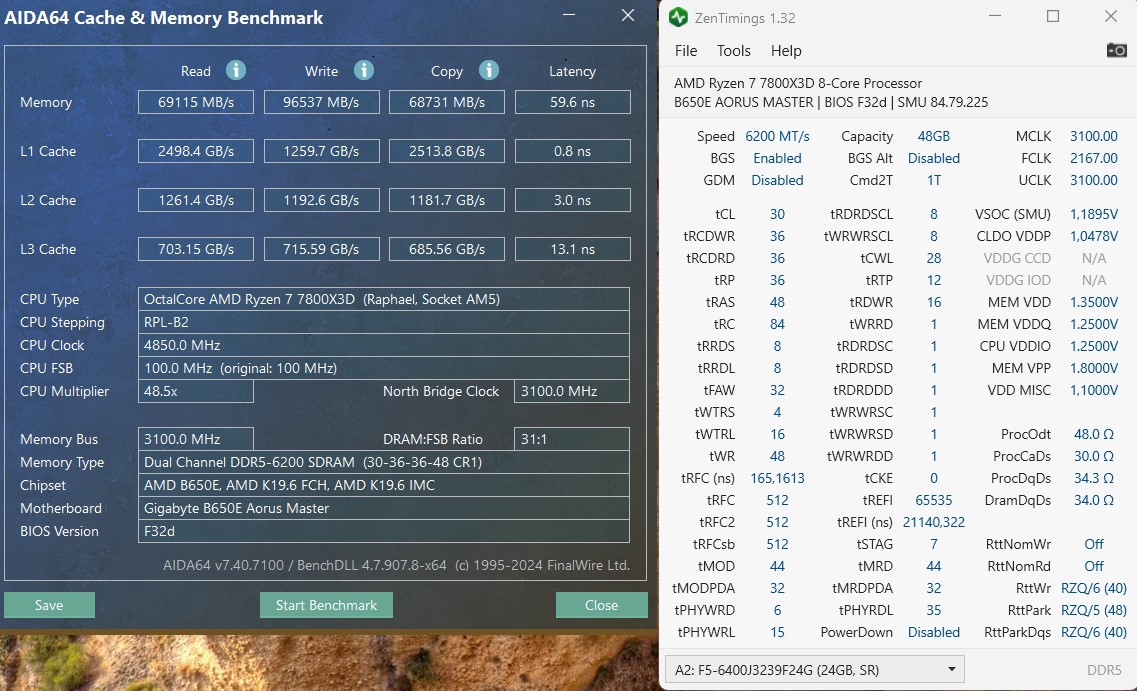This screenshot has width=1137, height=691.
Task: Click the tCL value 30
Action: (777, 214)
